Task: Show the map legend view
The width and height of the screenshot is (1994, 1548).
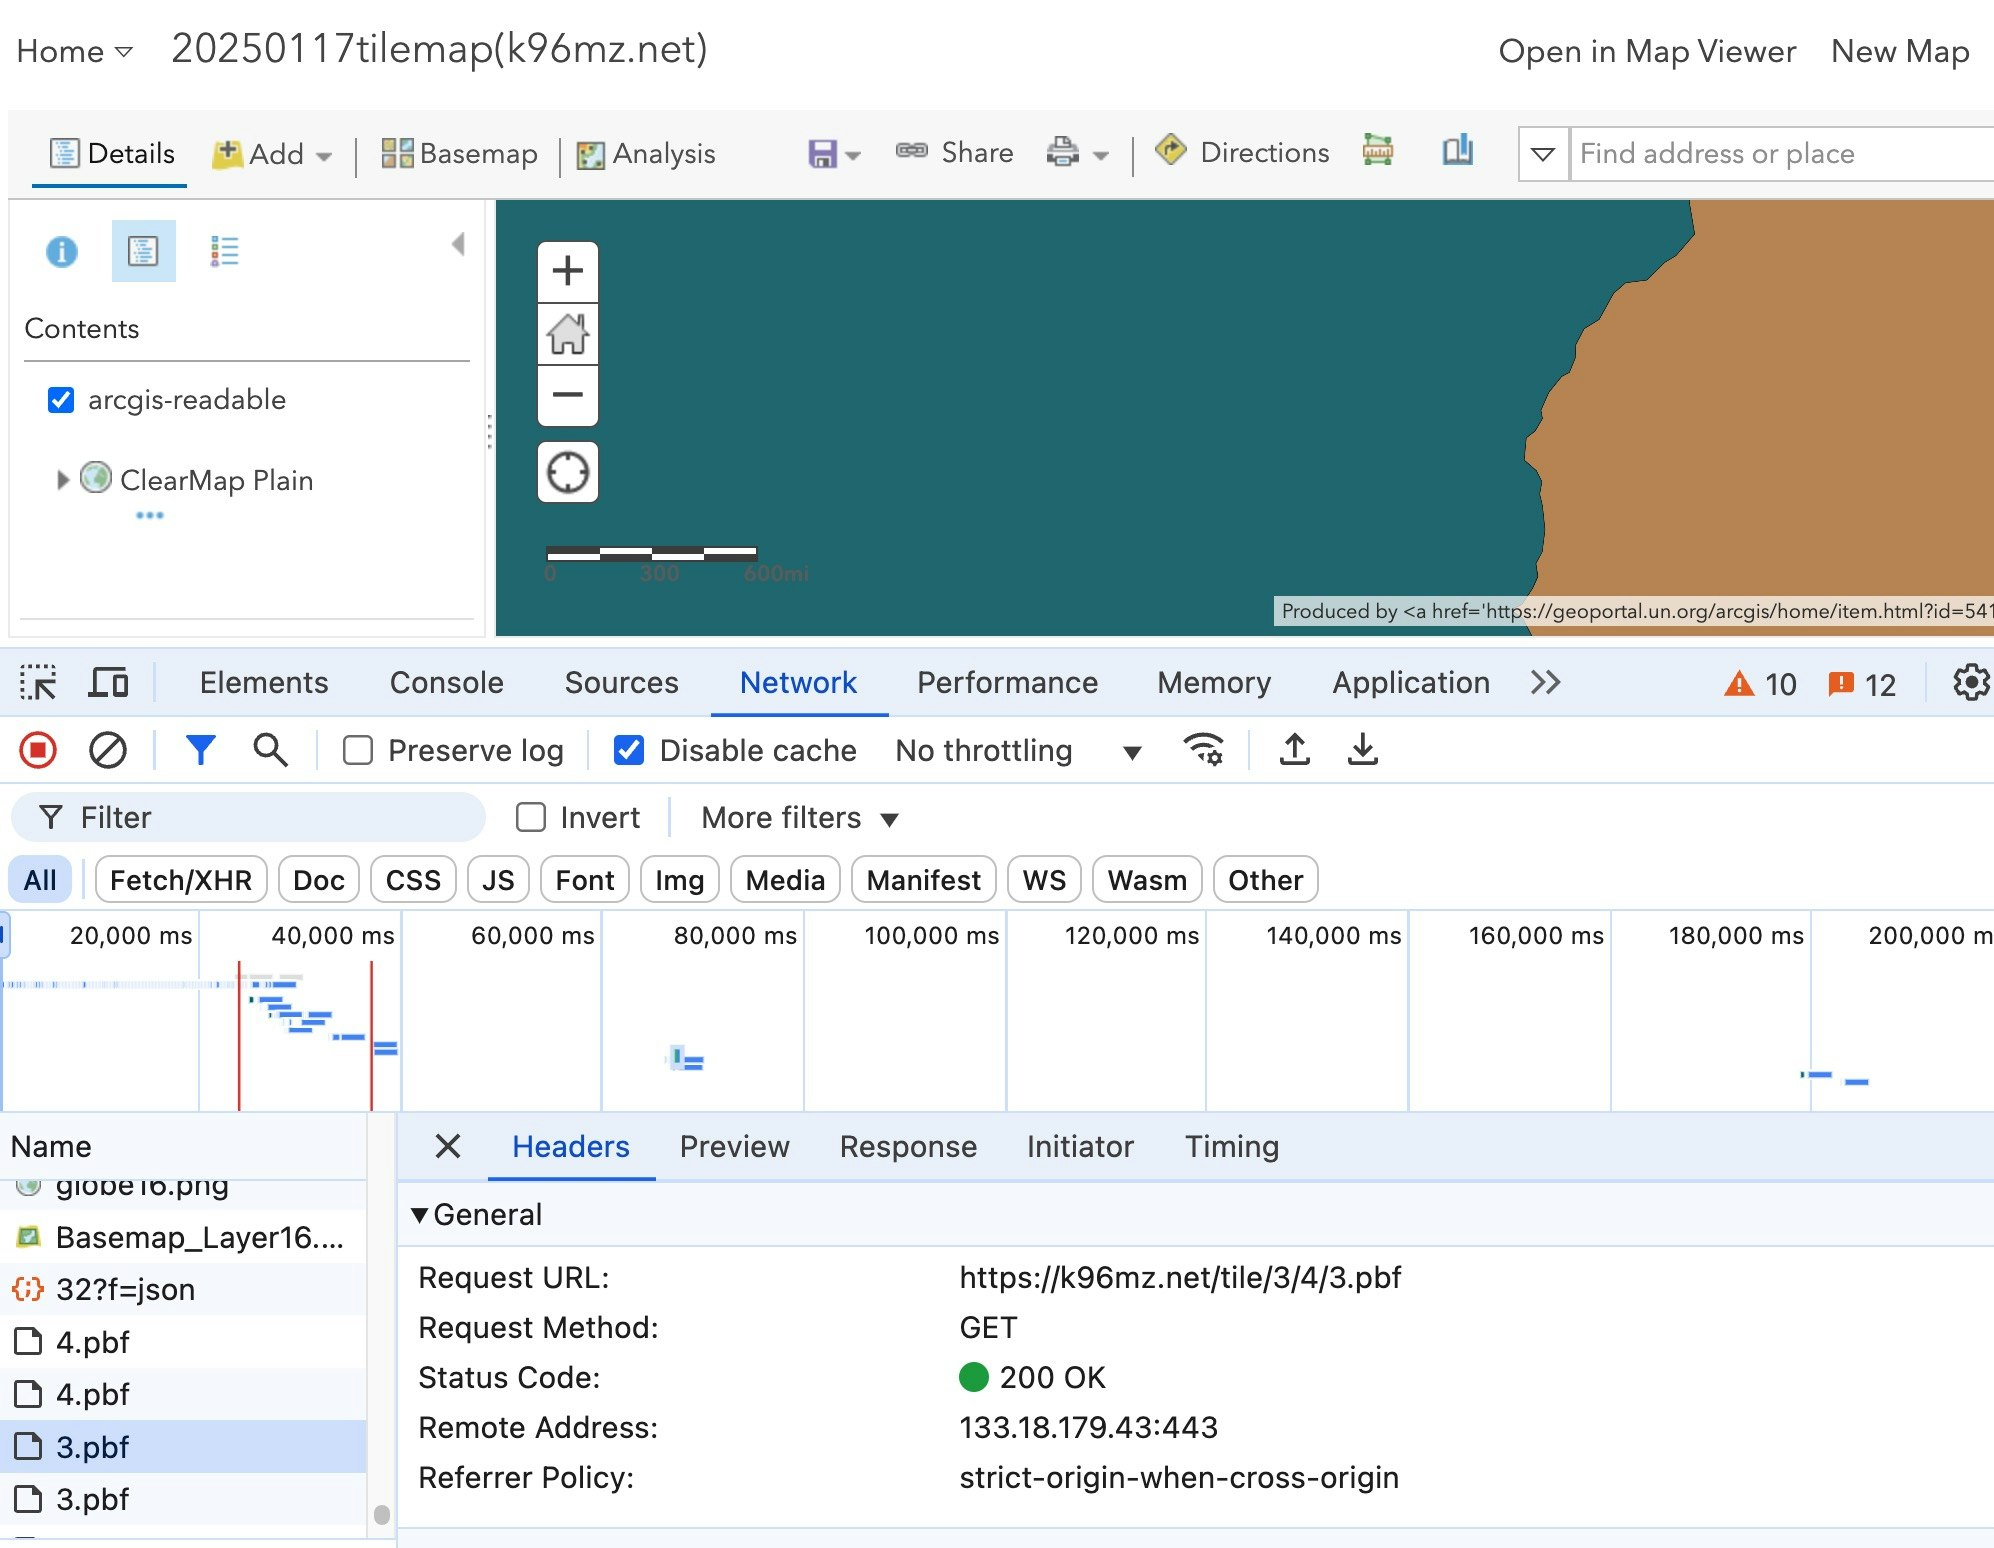Action: tap(224, 251)
